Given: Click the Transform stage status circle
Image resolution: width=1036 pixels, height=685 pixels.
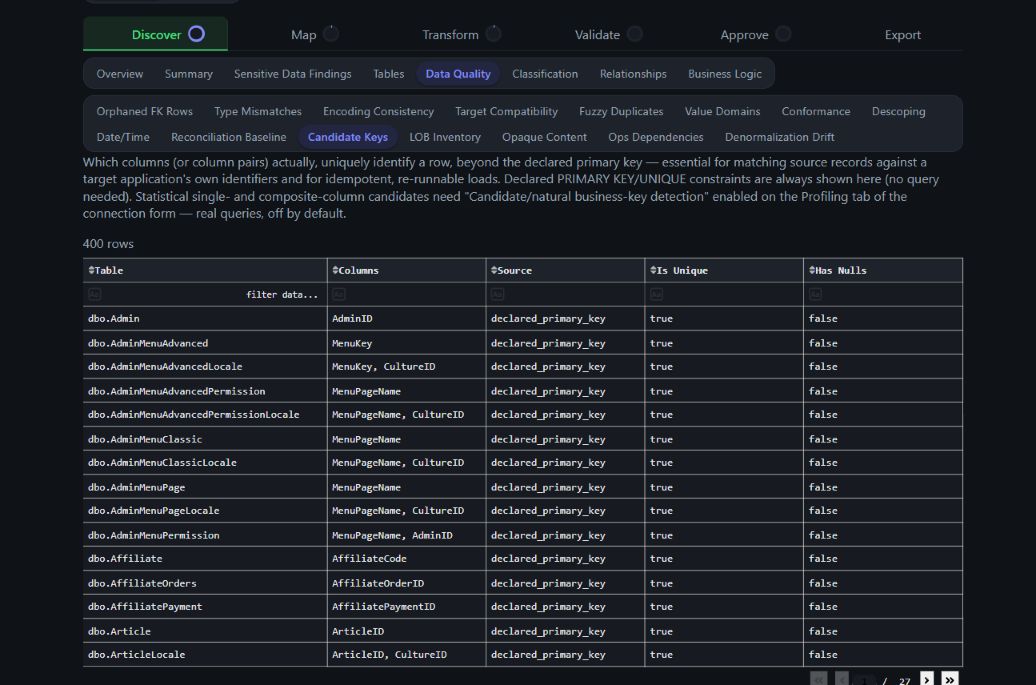Looking at the screenshot, I should click(x=493, y=34).
